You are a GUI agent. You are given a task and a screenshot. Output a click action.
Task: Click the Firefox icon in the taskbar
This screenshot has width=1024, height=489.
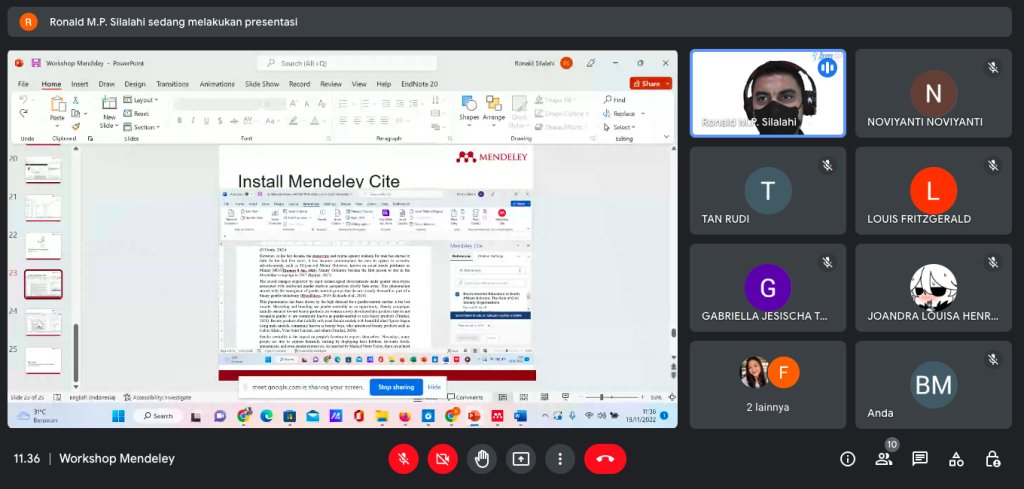(404, 415)
